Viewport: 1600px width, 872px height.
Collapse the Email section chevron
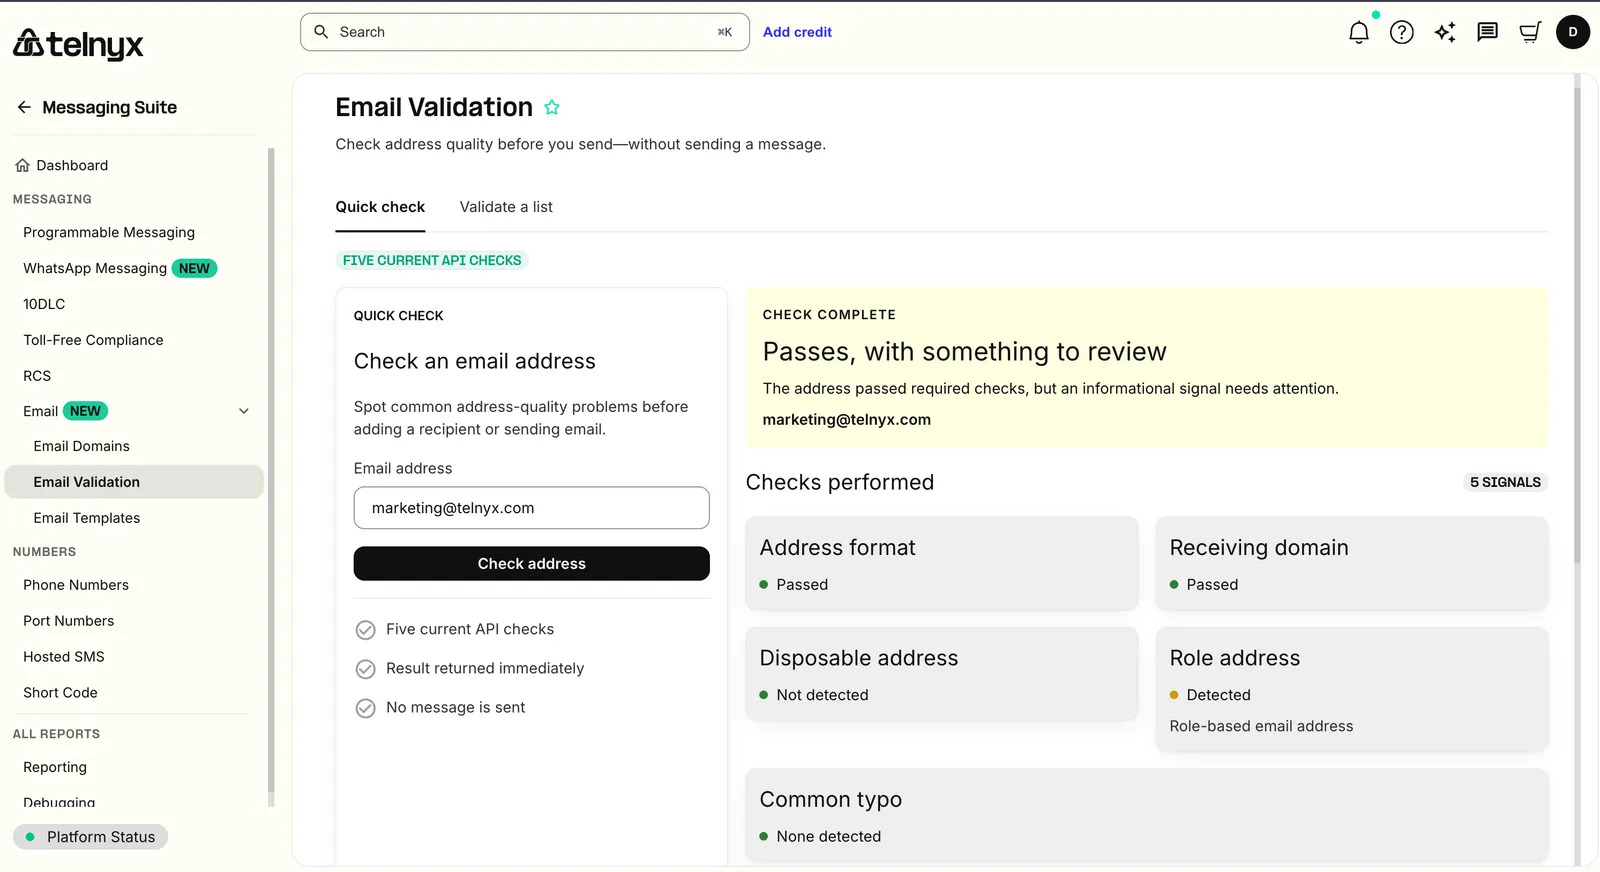244,411
